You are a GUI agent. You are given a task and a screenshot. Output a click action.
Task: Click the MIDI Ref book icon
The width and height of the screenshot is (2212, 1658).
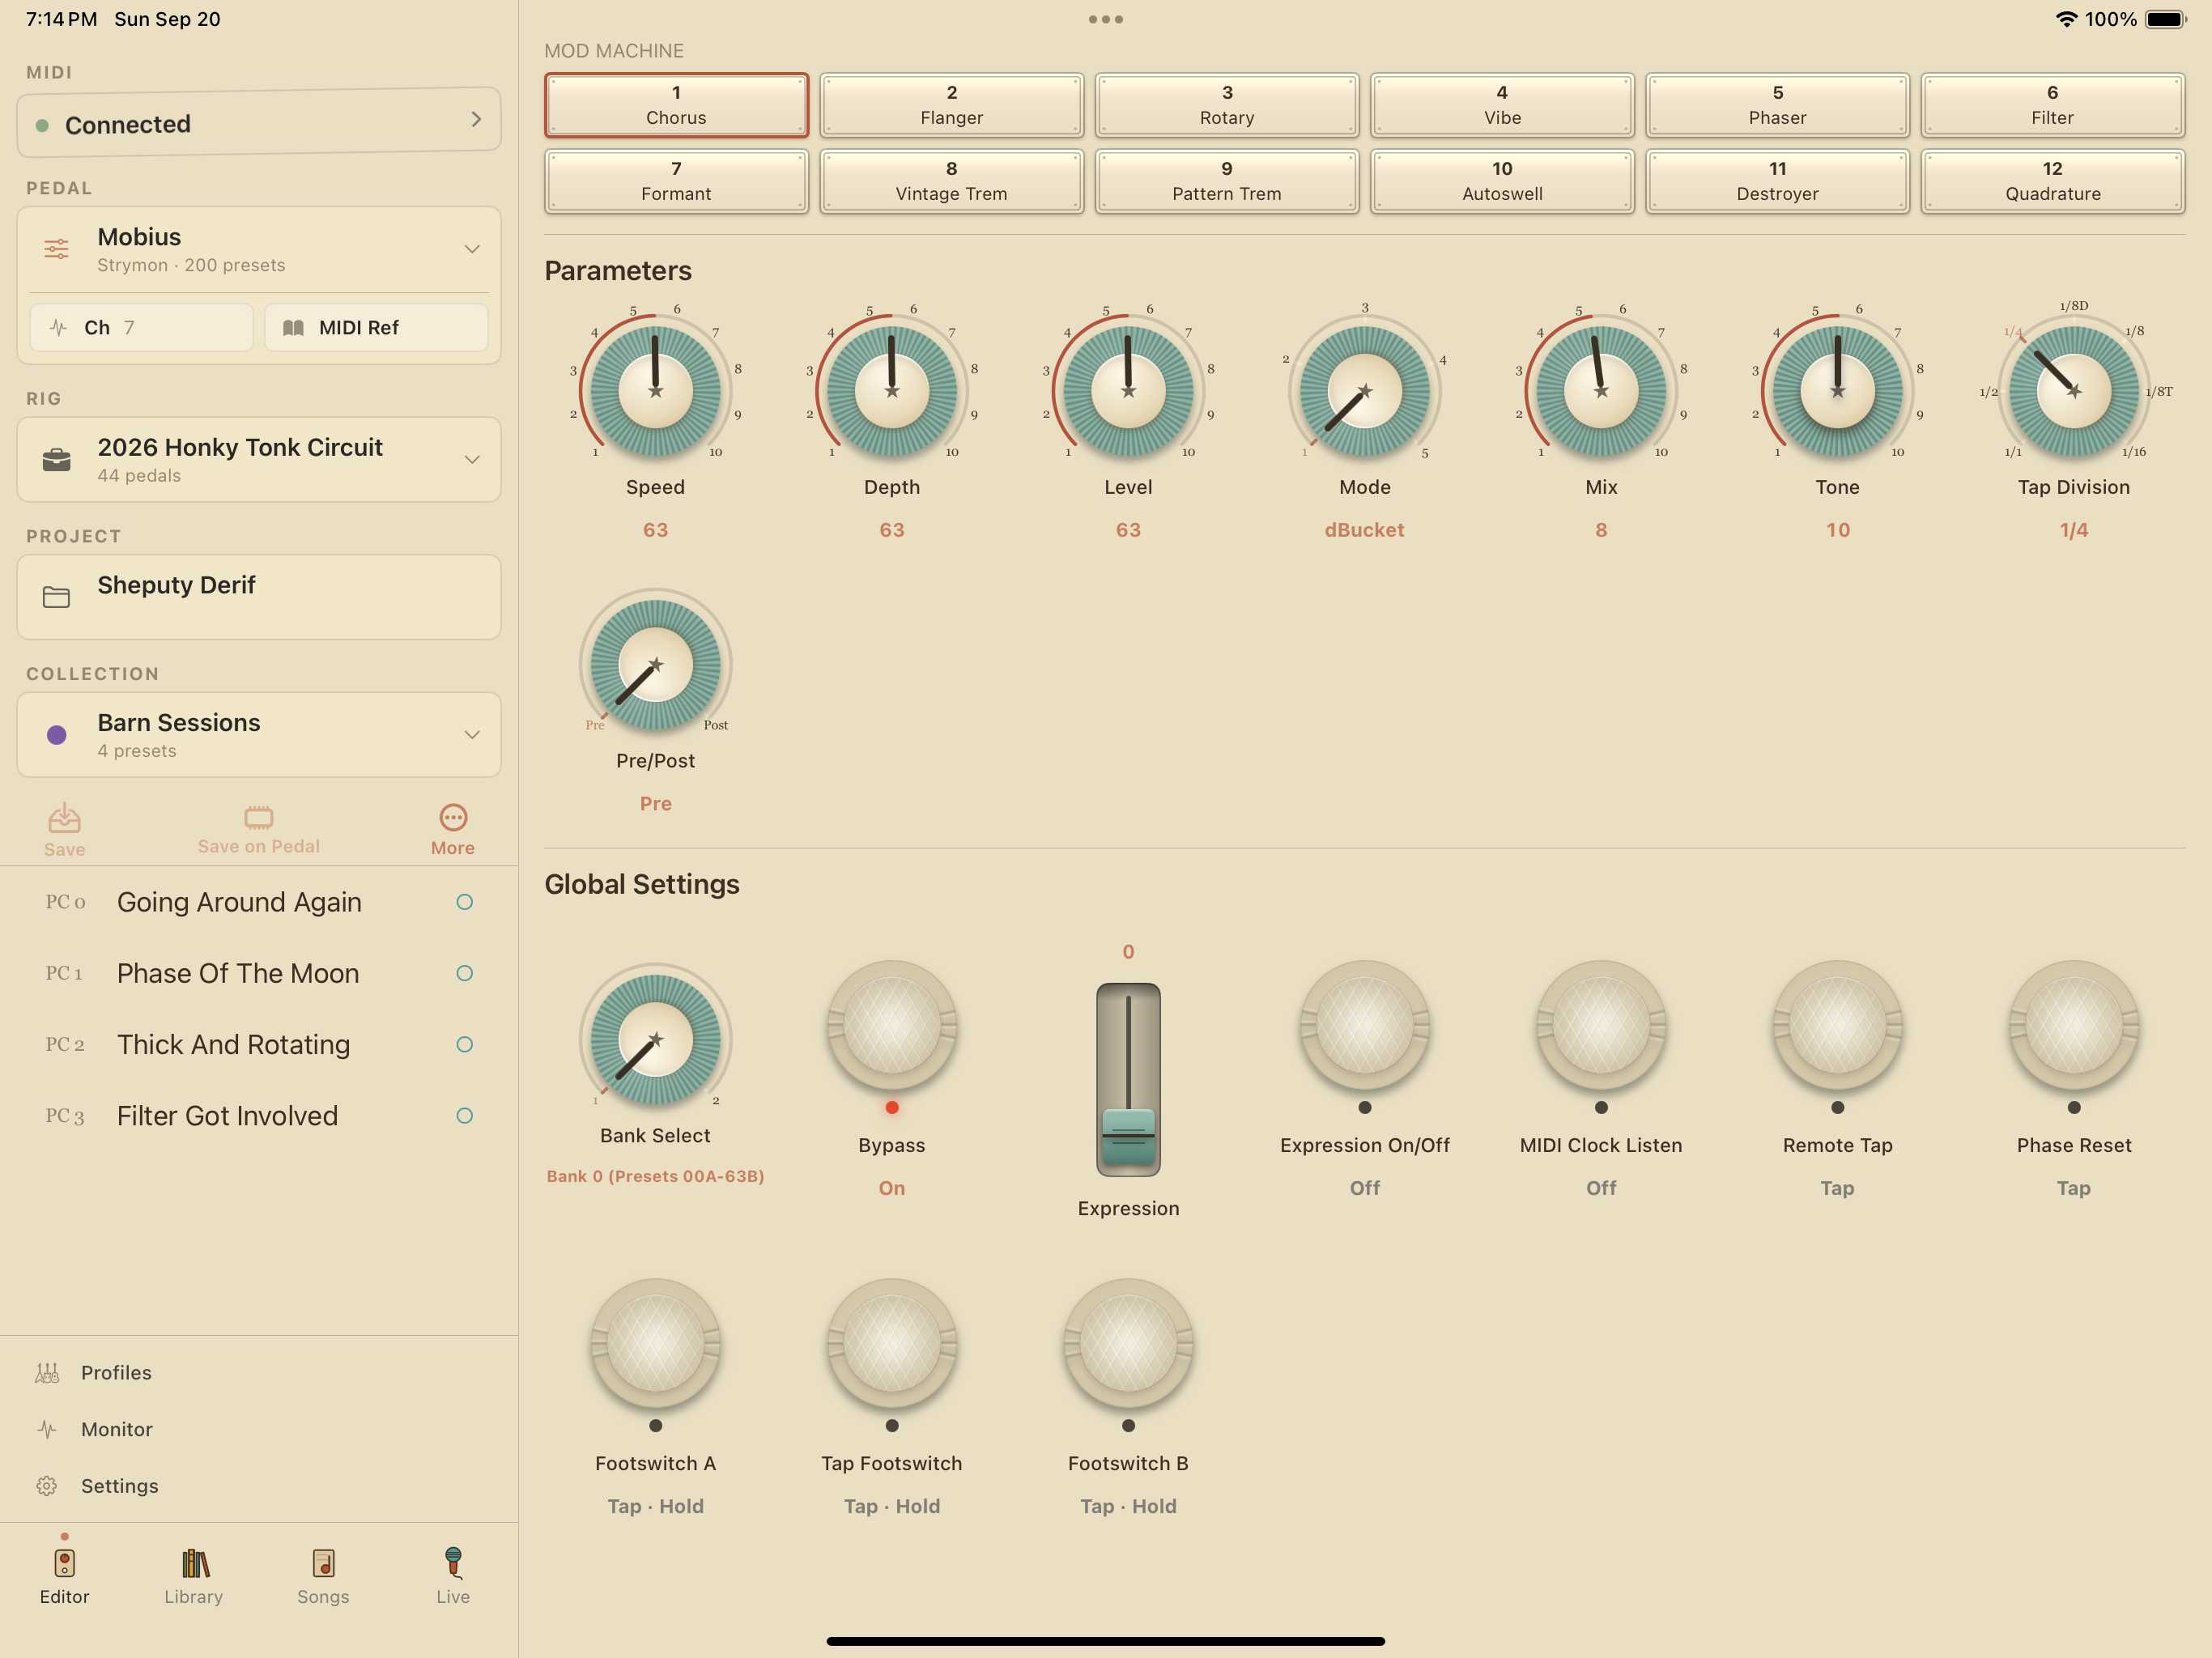coord(293,328)
